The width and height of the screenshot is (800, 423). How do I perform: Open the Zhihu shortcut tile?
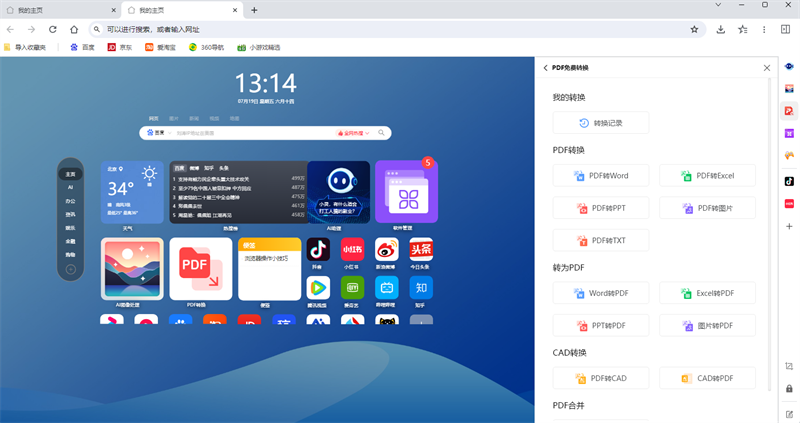[420, 288]
